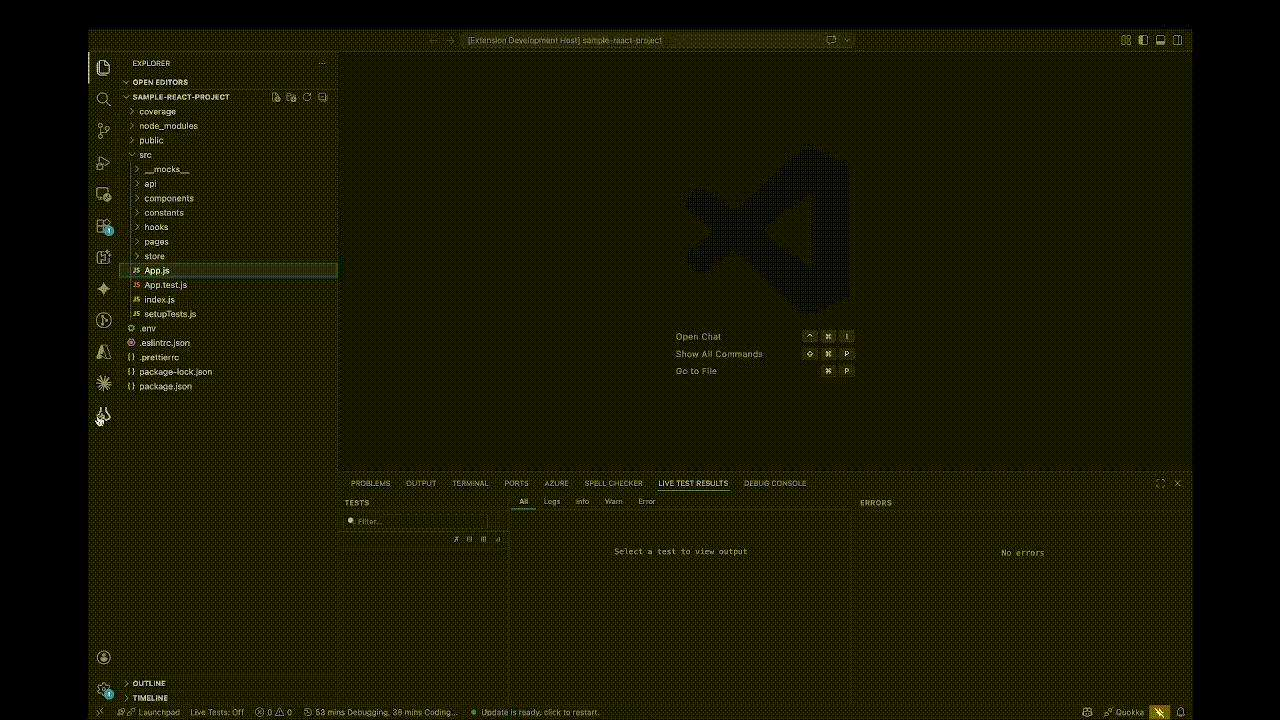Collapse SAMPLE-REACT-PROJECT root folder
The image size is (1280, 720).
point(181,97)
